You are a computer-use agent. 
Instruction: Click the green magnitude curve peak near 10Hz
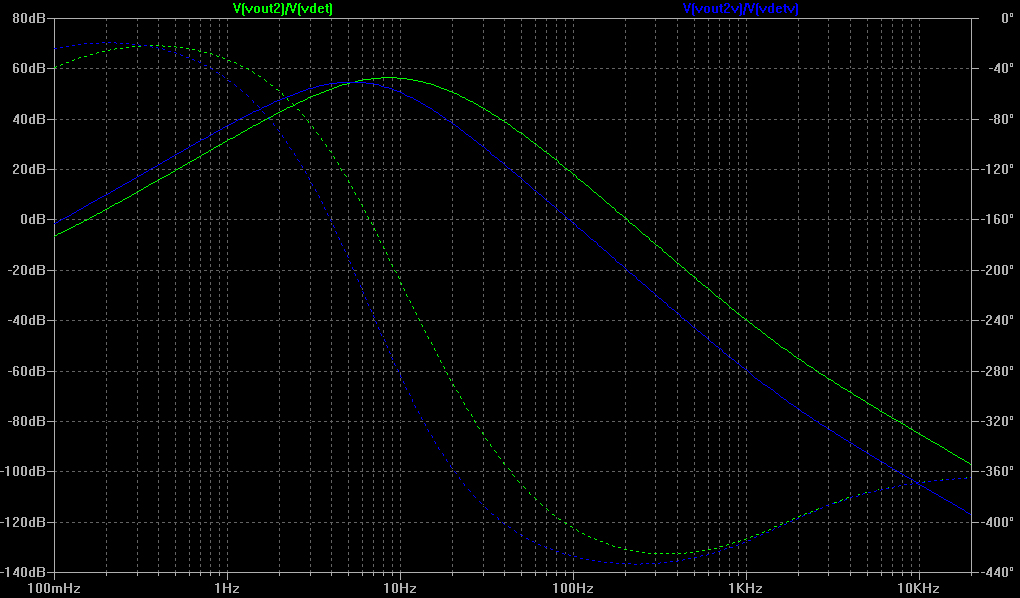(391, 77)
